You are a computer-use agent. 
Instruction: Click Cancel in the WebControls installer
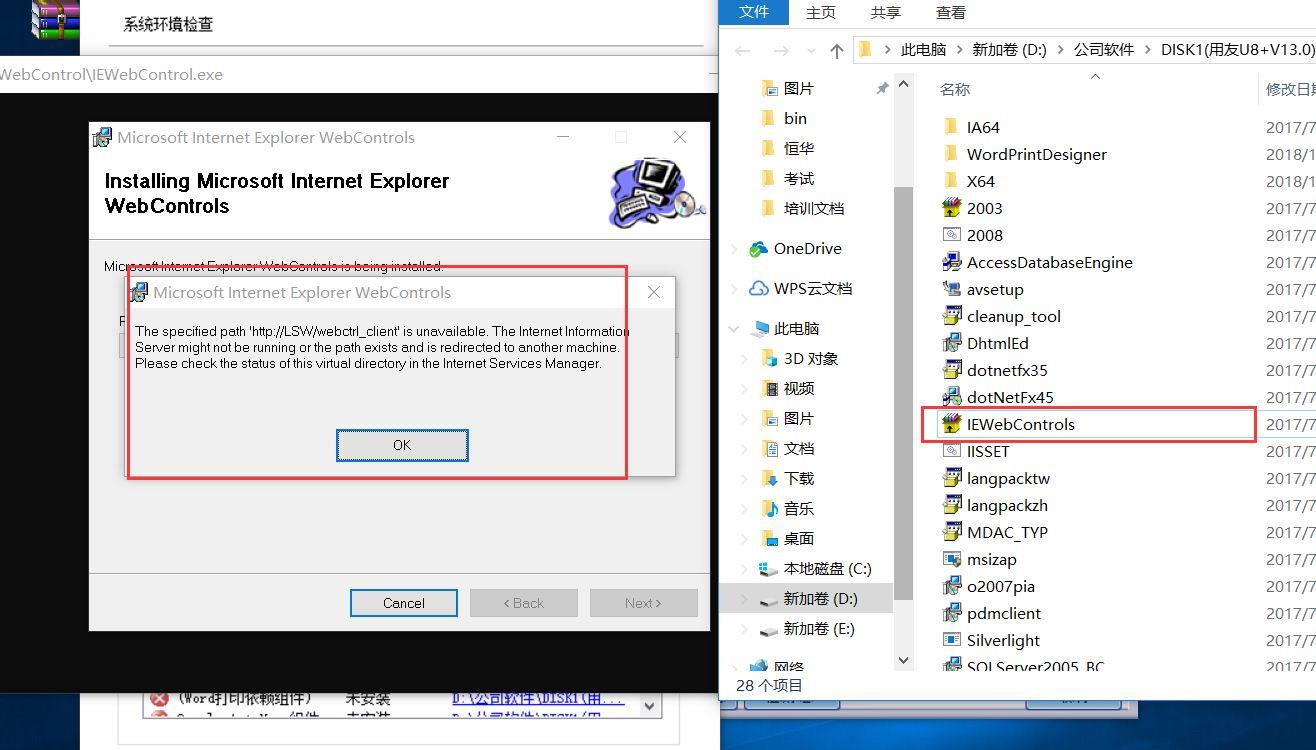[x=404, y=603]
